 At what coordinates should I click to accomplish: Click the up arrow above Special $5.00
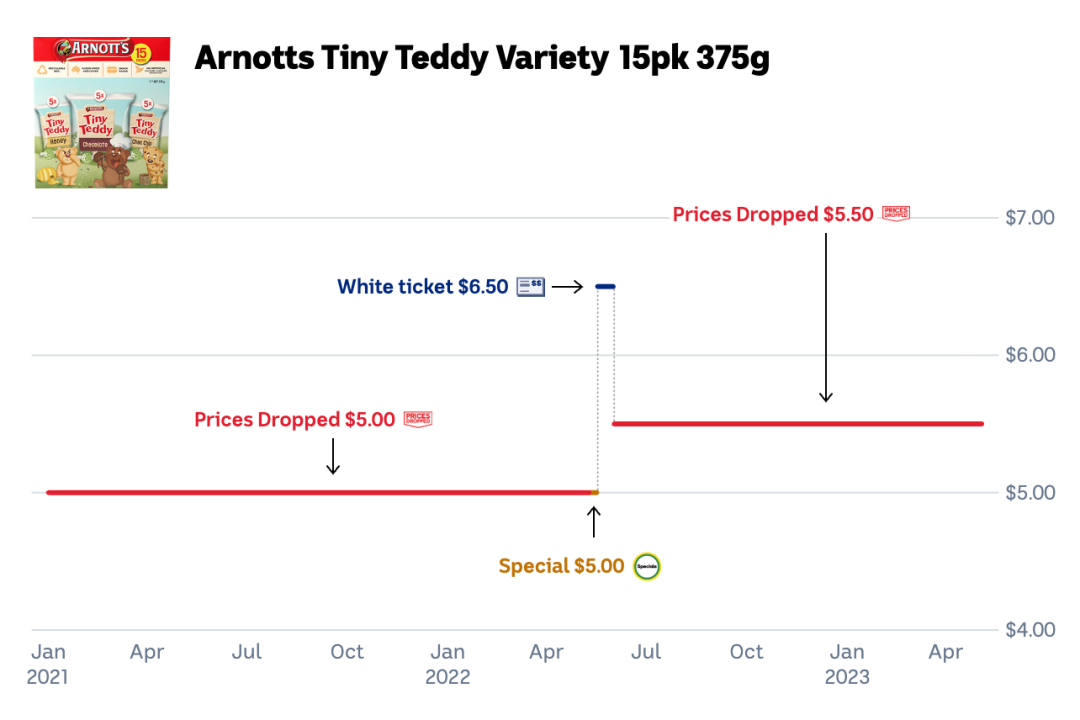[594, 522]
